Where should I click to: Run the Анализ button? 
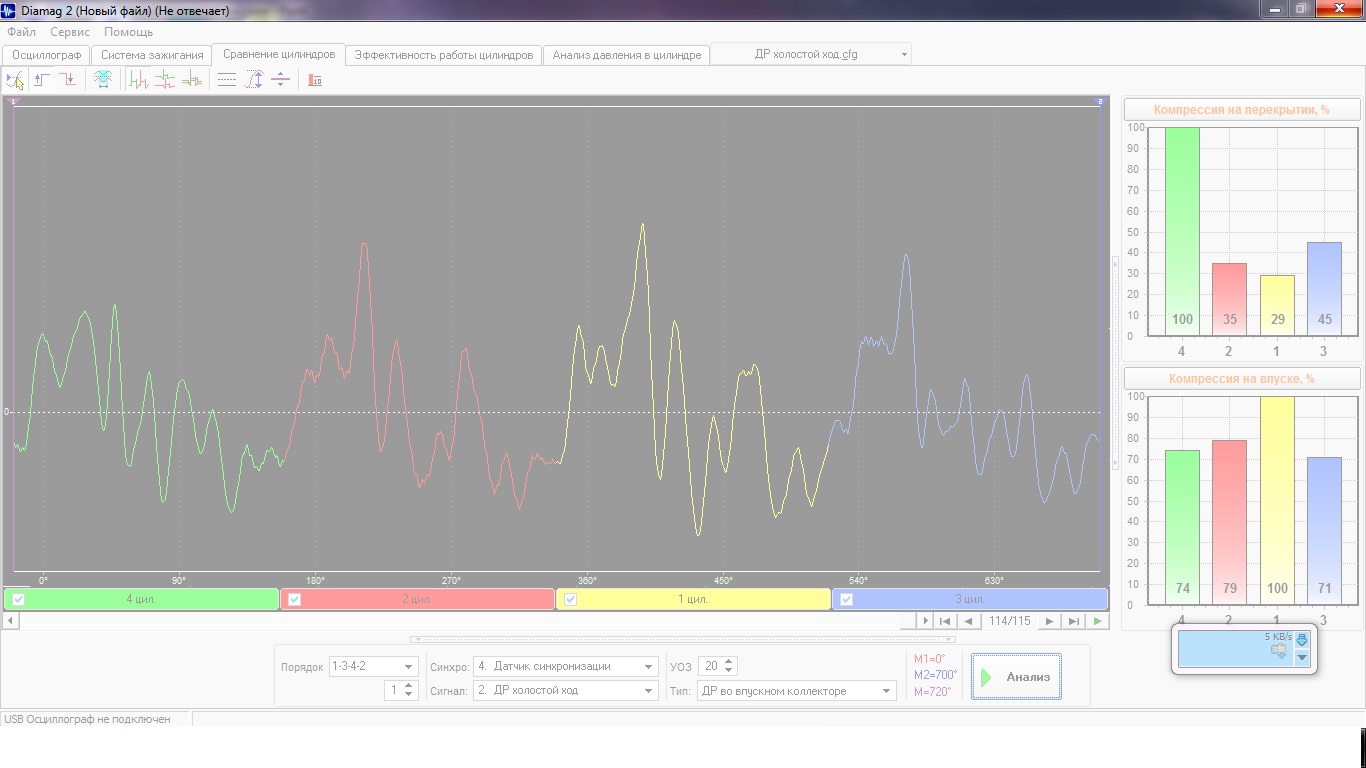(x=1016, y=677)
